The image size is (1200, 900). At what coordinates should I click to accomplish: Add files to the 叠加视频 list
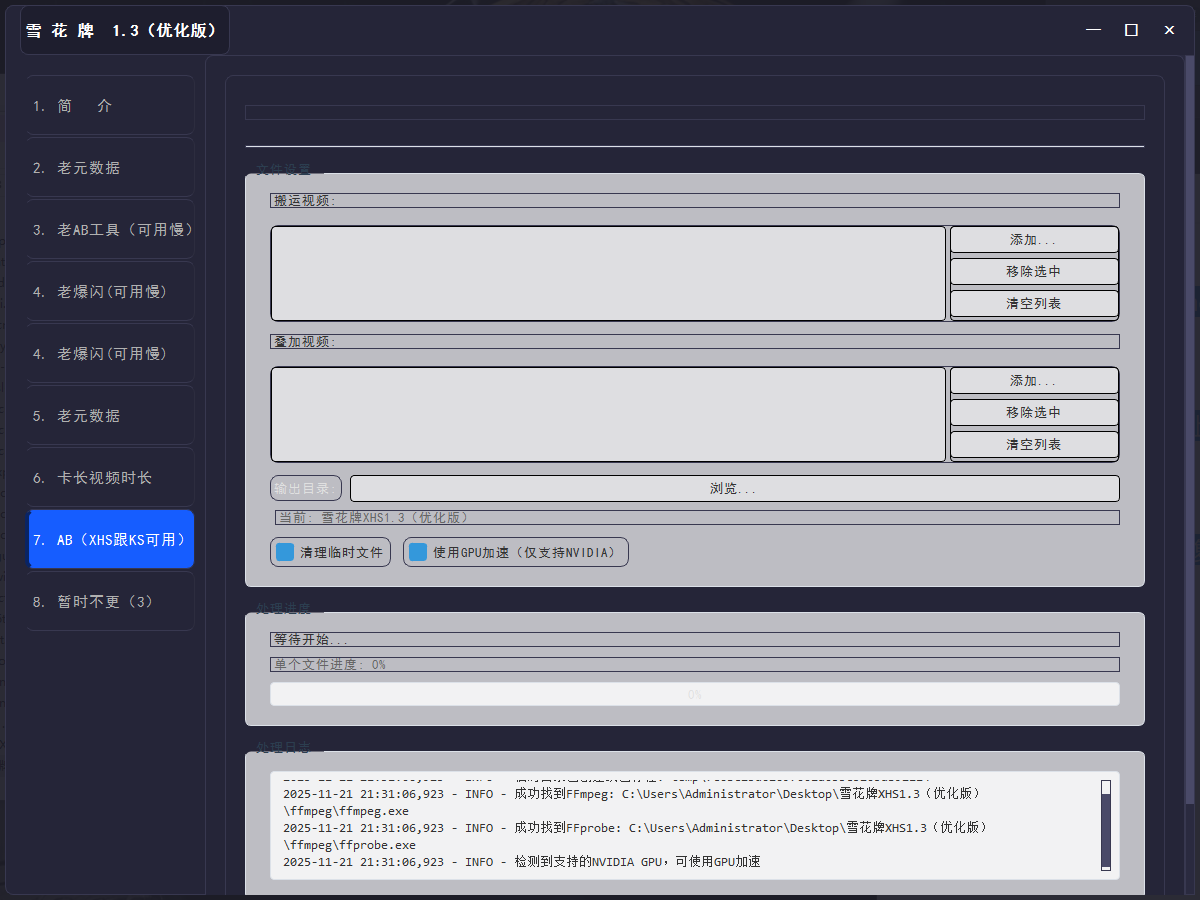click(1033, 381)
